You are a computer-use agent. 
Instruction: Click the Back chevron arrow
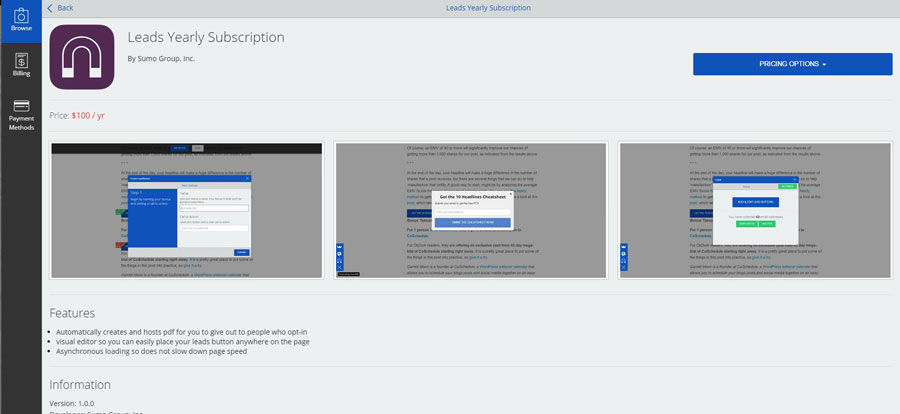pos(50,8)
